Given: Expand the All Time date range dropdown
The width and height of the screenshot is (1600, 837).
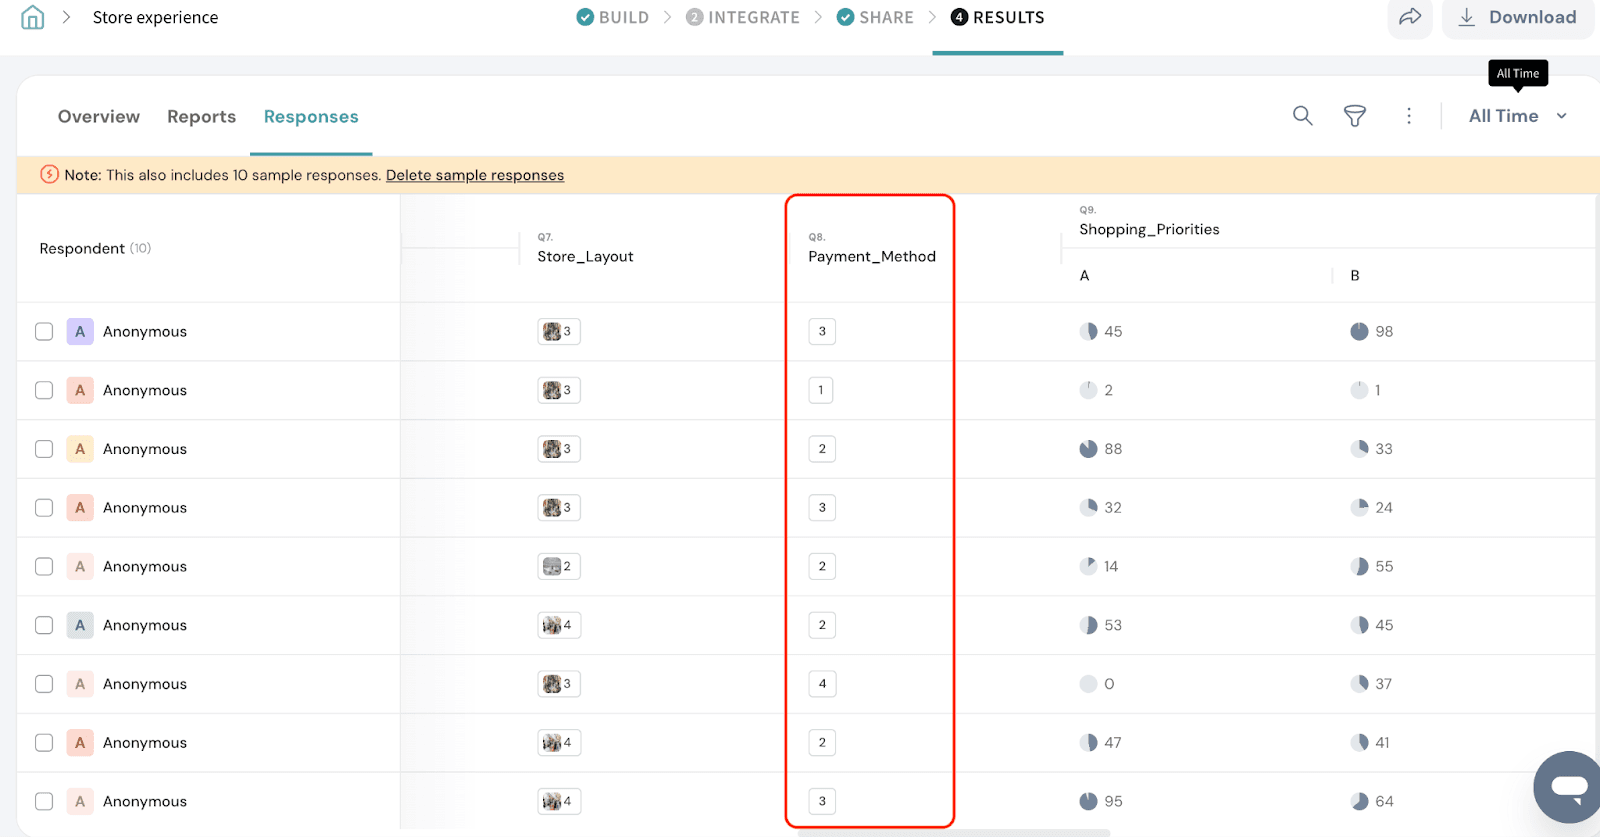Looking at the screenshot, I should 1517,116.
